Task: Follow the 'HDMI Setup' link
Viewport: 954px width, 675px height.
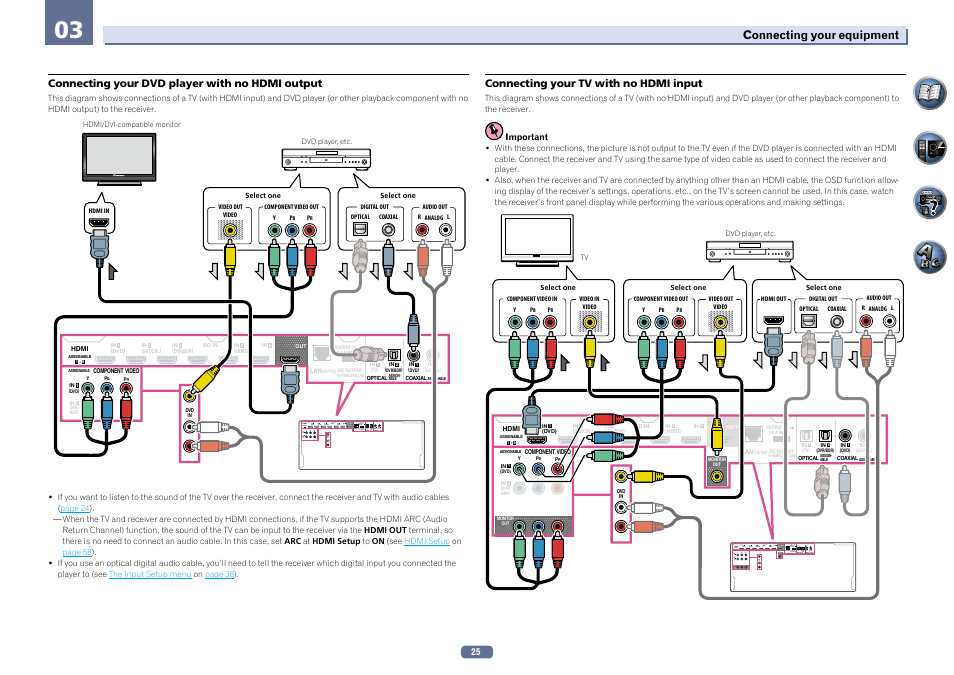Action: click(427, 541)
